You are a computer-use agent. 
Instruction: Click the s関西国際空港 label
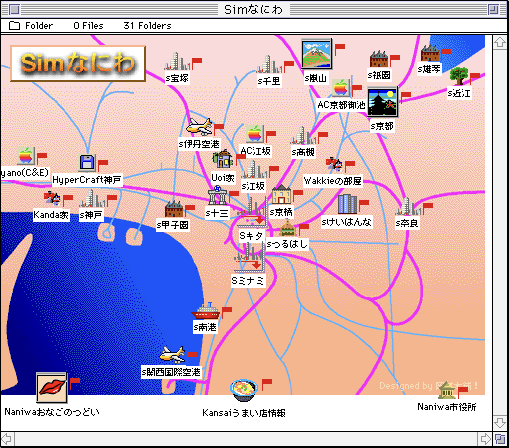coord(171,372)
